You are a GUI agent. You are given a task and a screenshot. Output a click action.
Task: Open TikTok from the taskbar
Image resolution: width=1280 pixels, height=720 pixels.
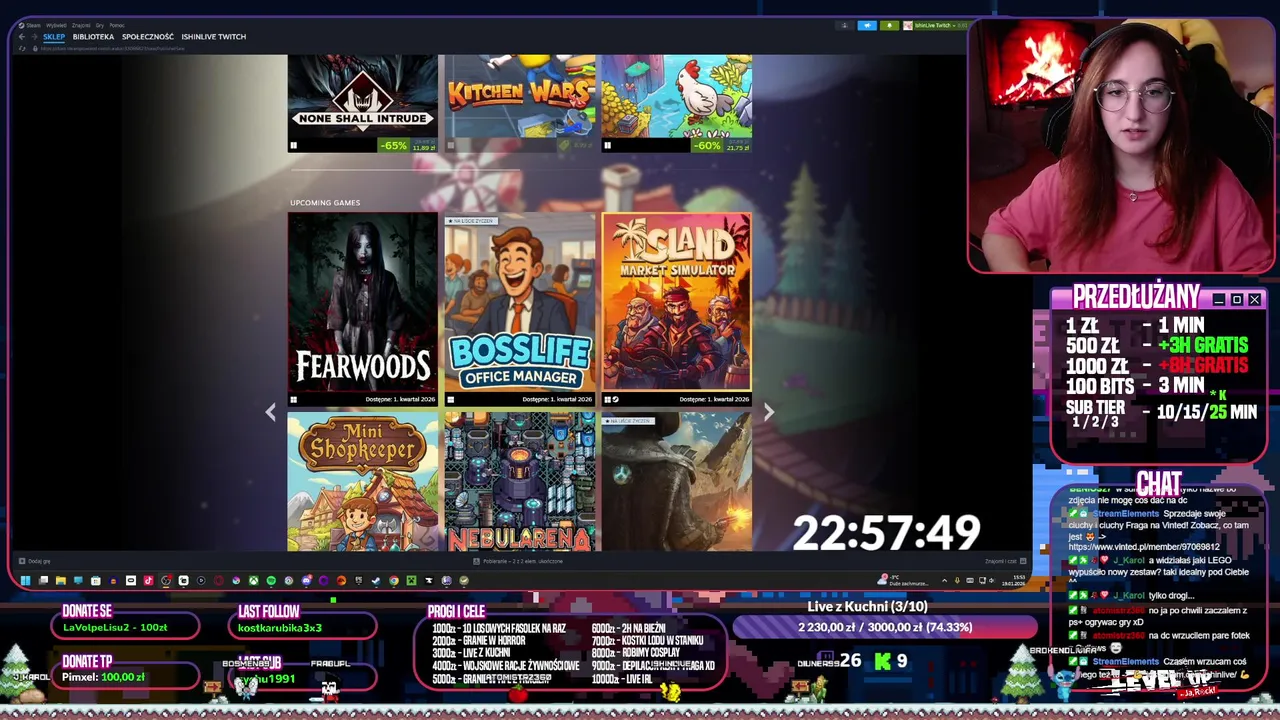tap(148, 580)
